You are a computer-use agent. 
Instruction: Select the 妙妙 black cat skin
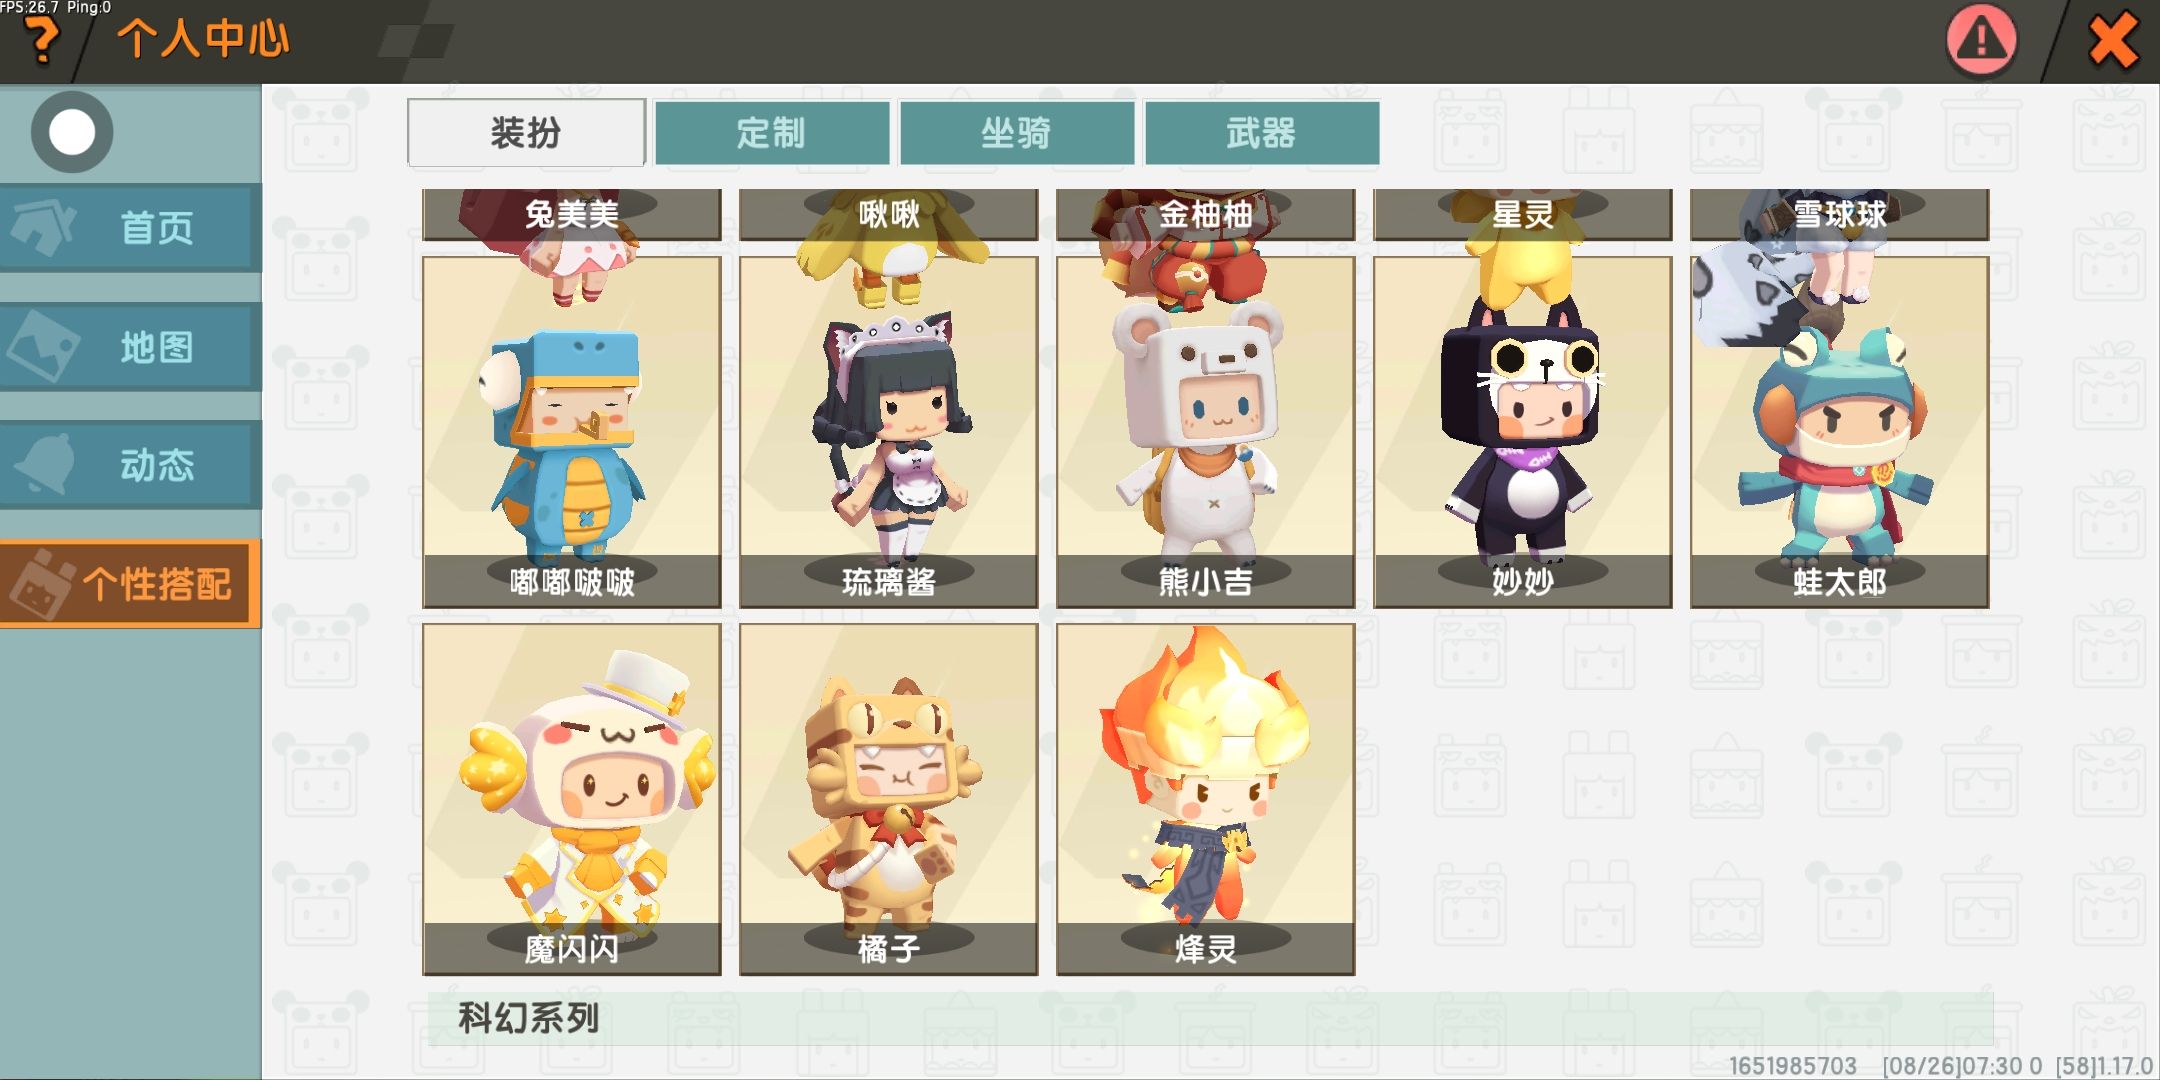[x=1523, y=432]
